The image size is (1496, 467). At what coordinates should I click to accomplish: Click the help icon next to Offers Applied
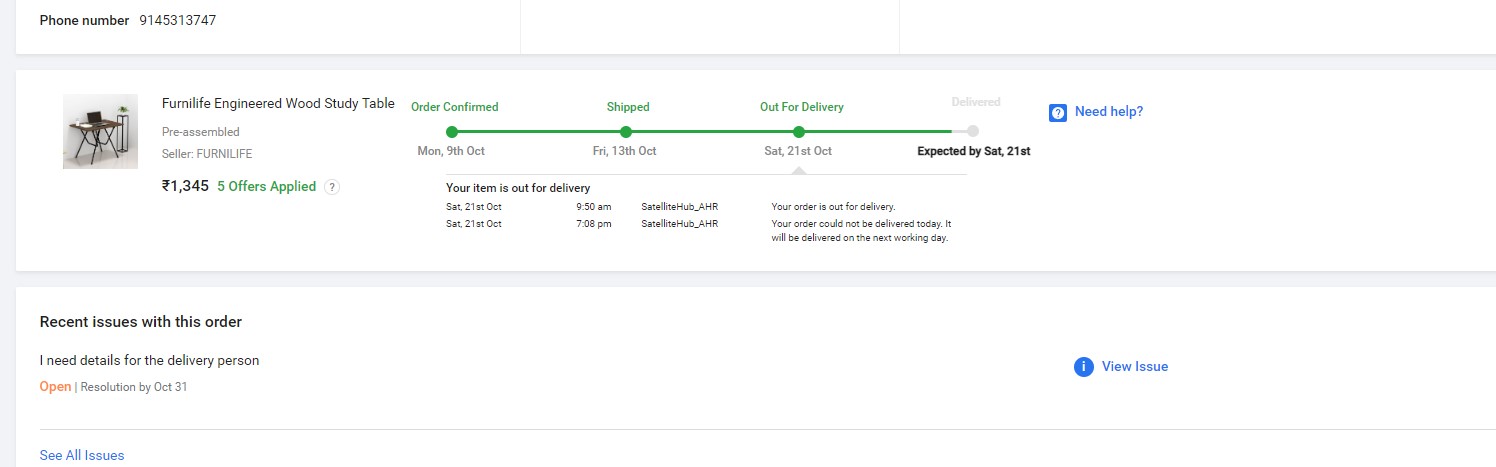point(332,187)
